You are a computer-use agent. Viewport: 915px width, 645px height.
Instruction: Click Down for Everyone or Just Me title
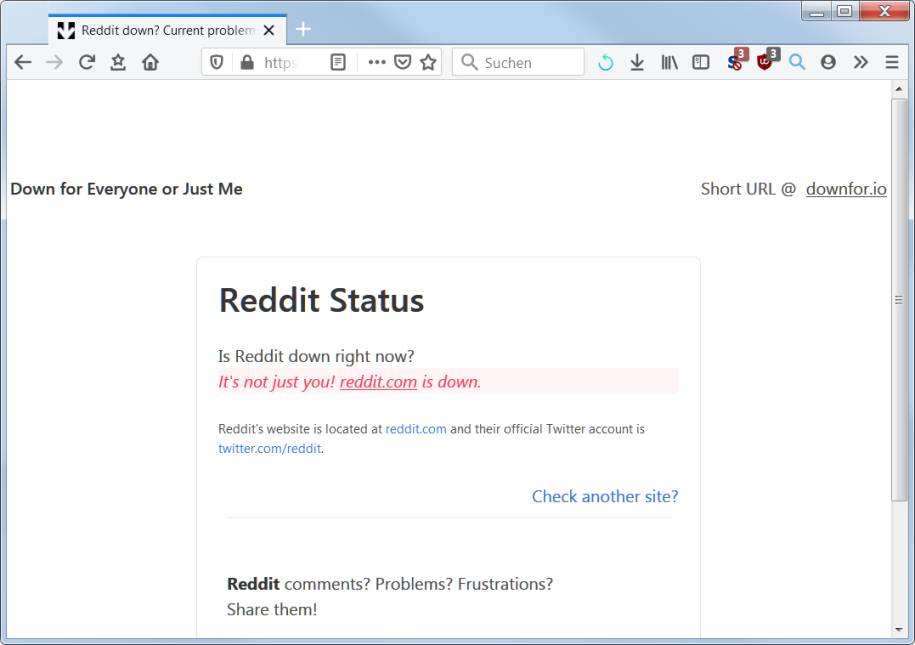(x=127, y=189)
